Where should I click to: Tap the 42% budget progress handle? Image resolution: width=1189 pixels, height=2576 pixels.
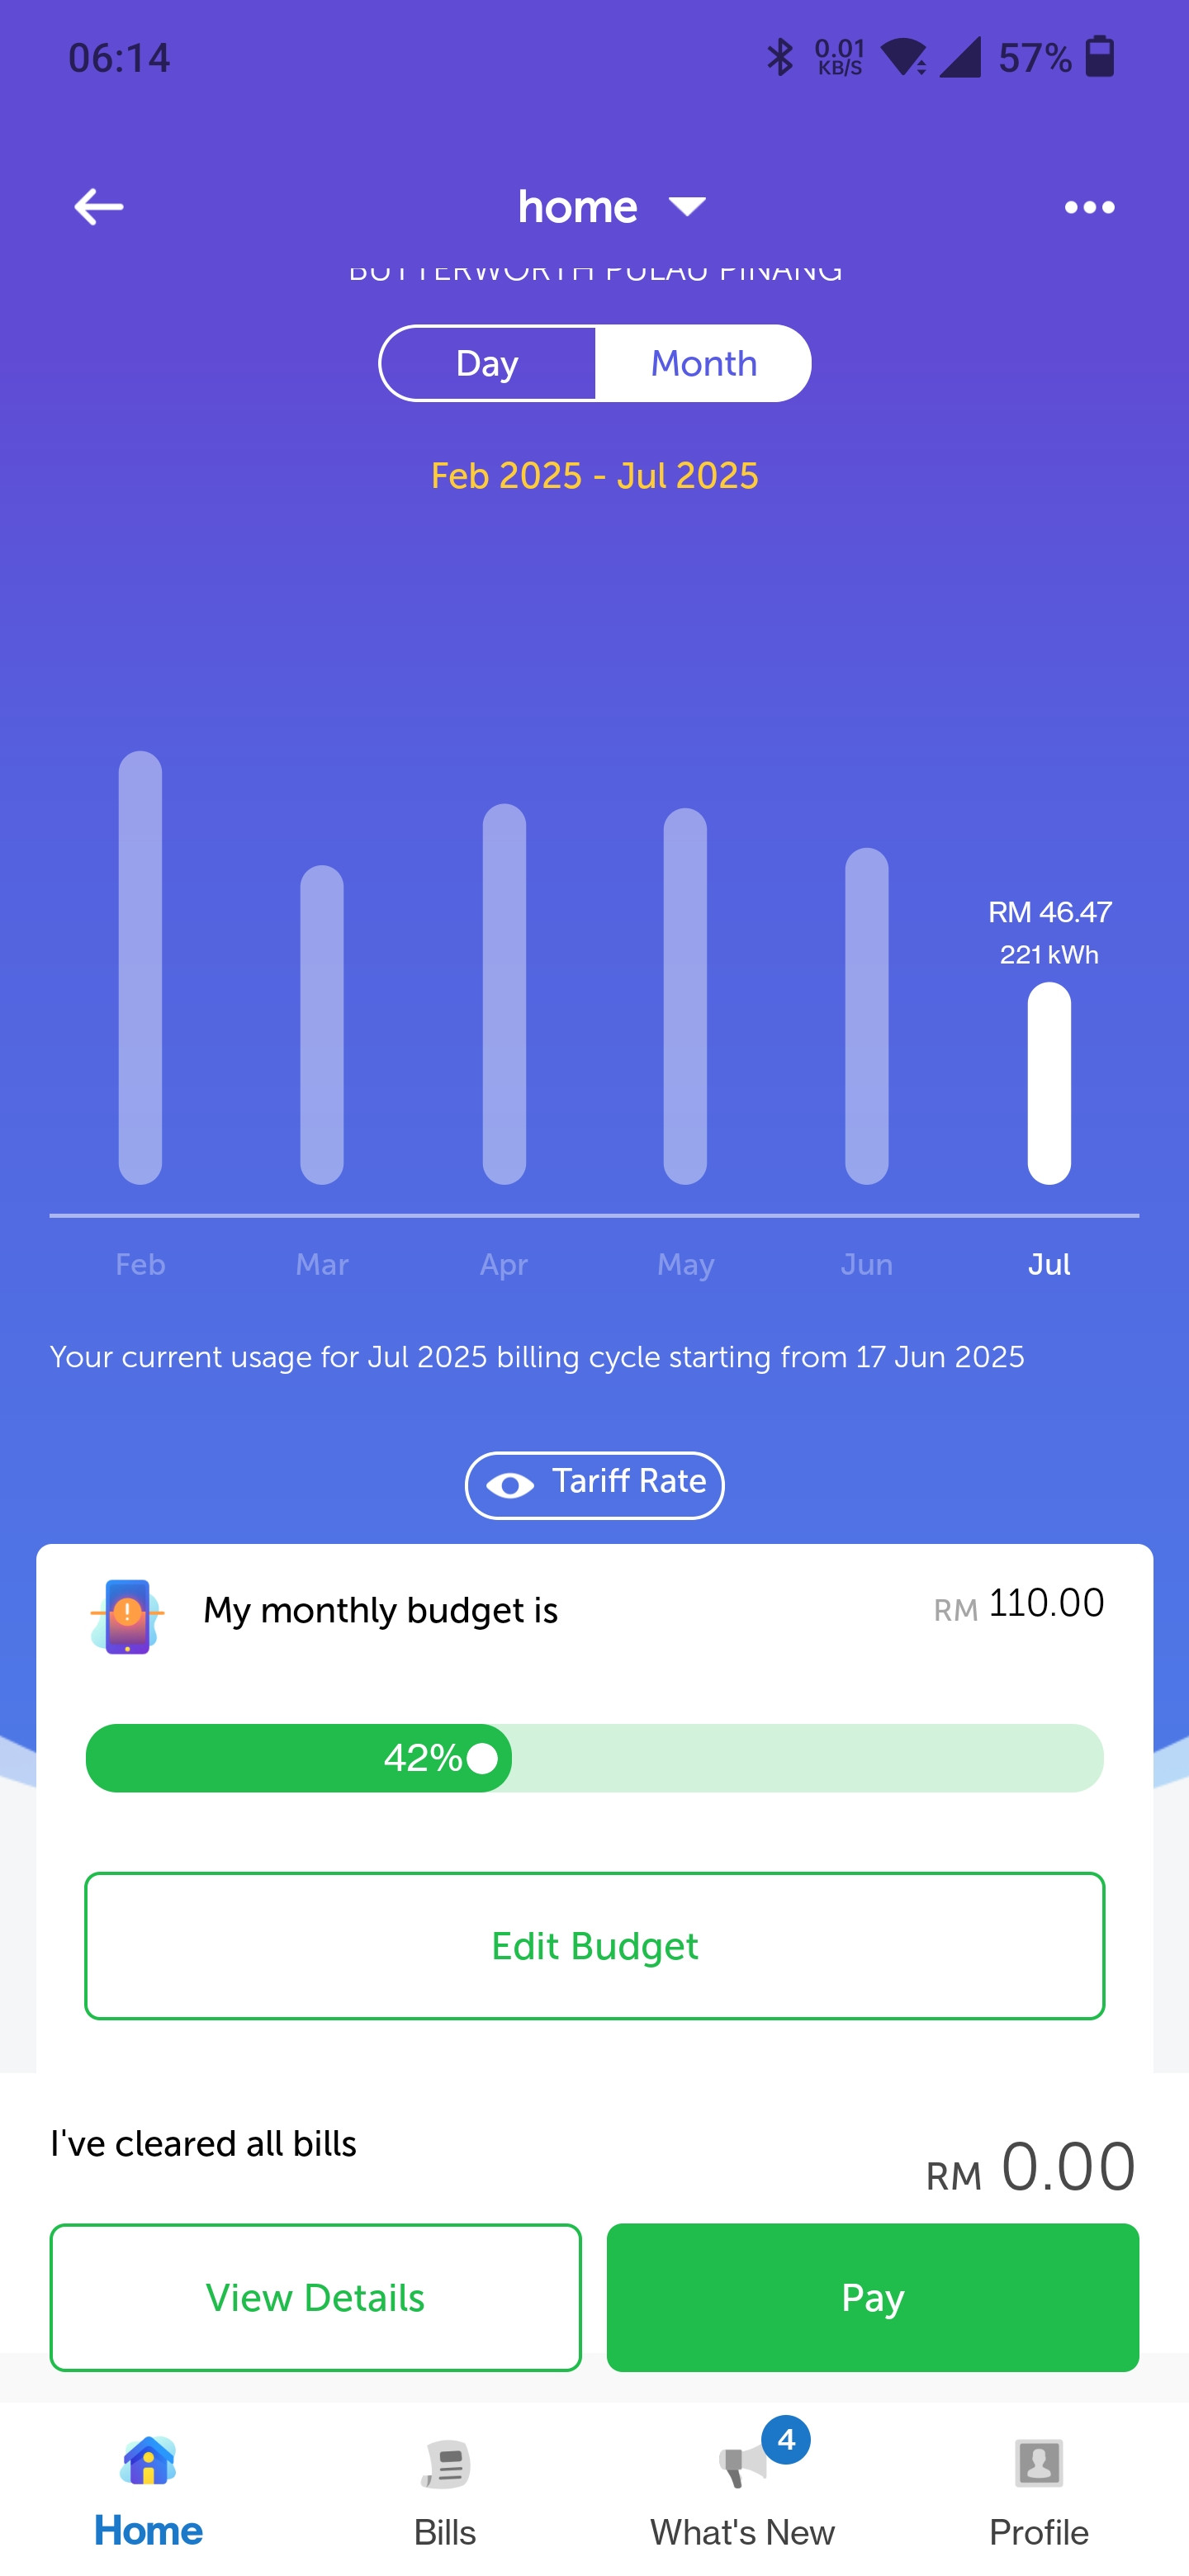click(482, 1757)
